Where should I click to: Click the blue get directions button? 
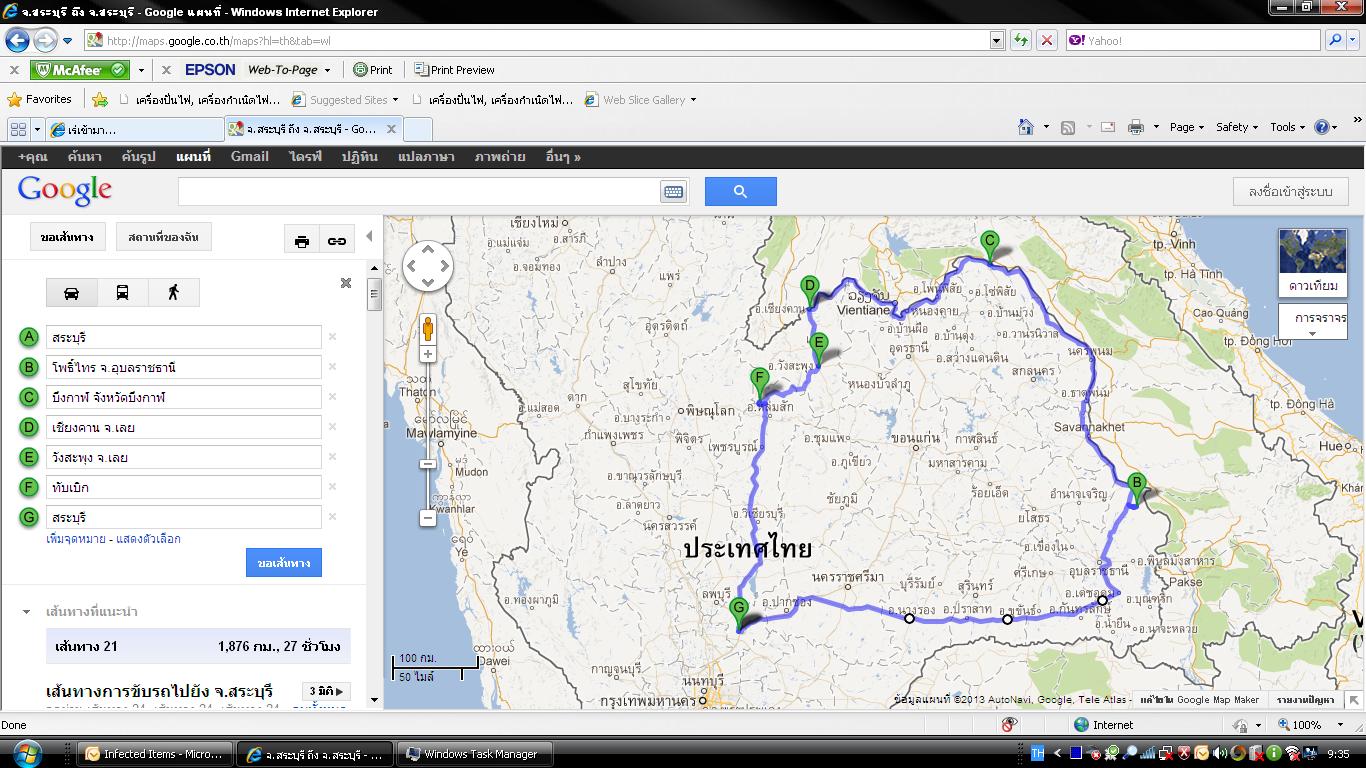284,563
